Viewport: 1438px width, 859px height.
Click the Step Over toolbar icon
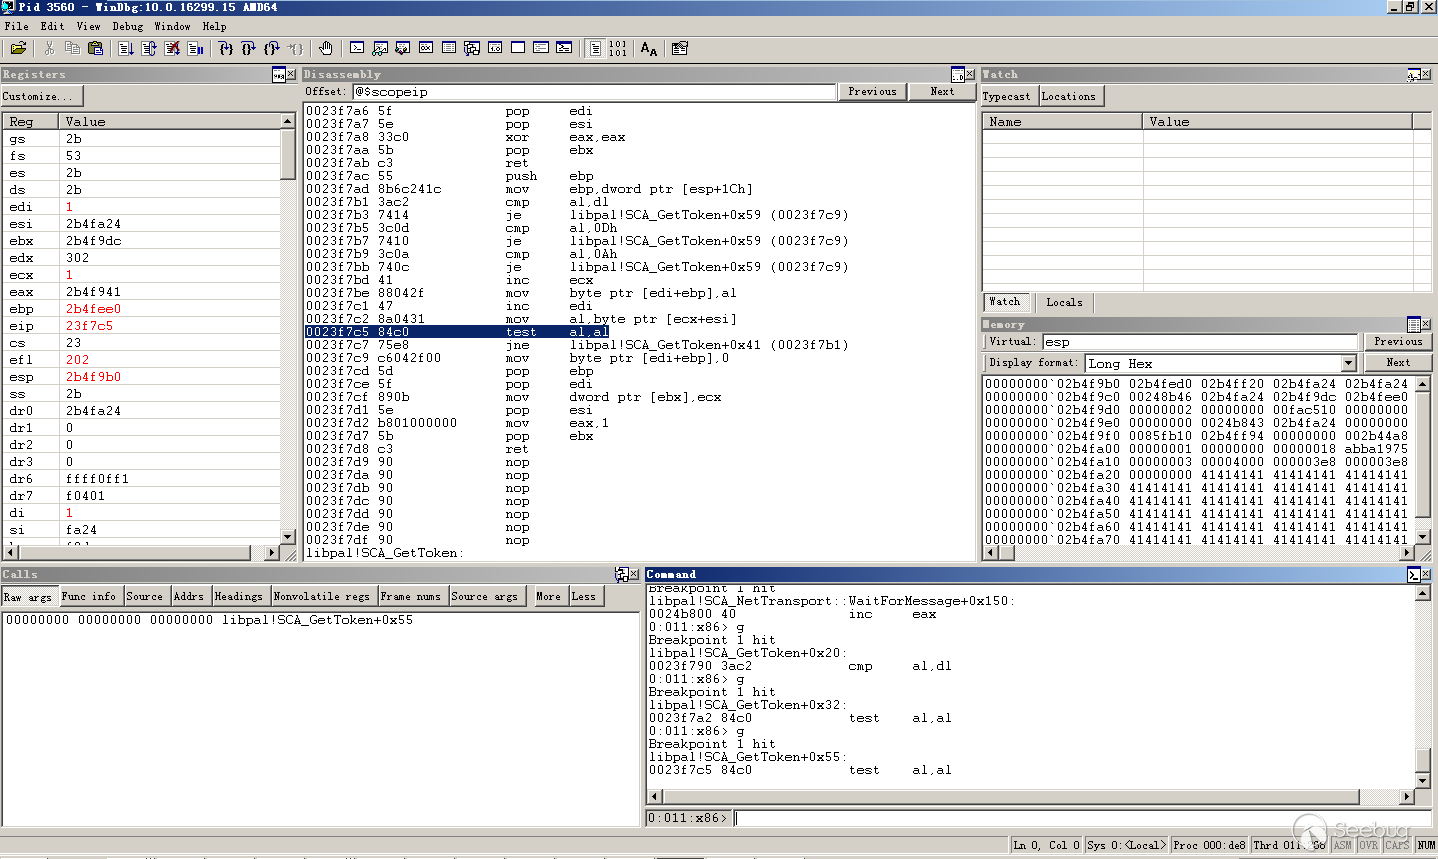(249, 48)
